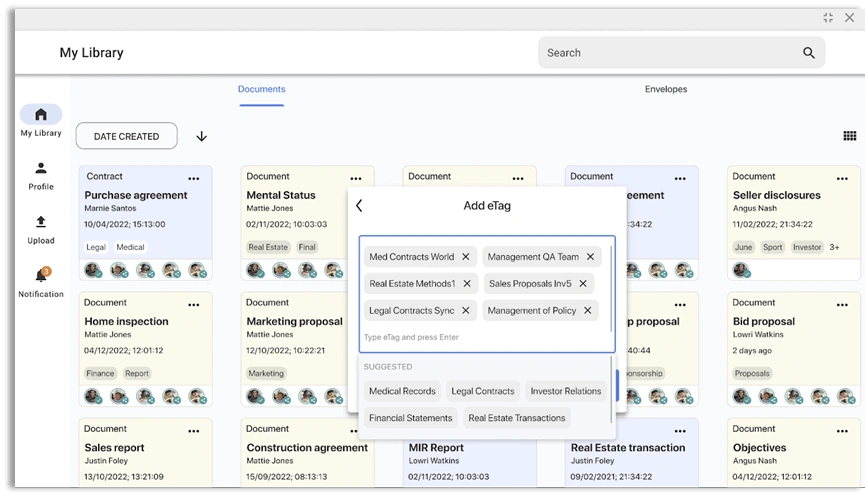
Task: Open options menu for Purchase agreement card
Action: (193, 178)
